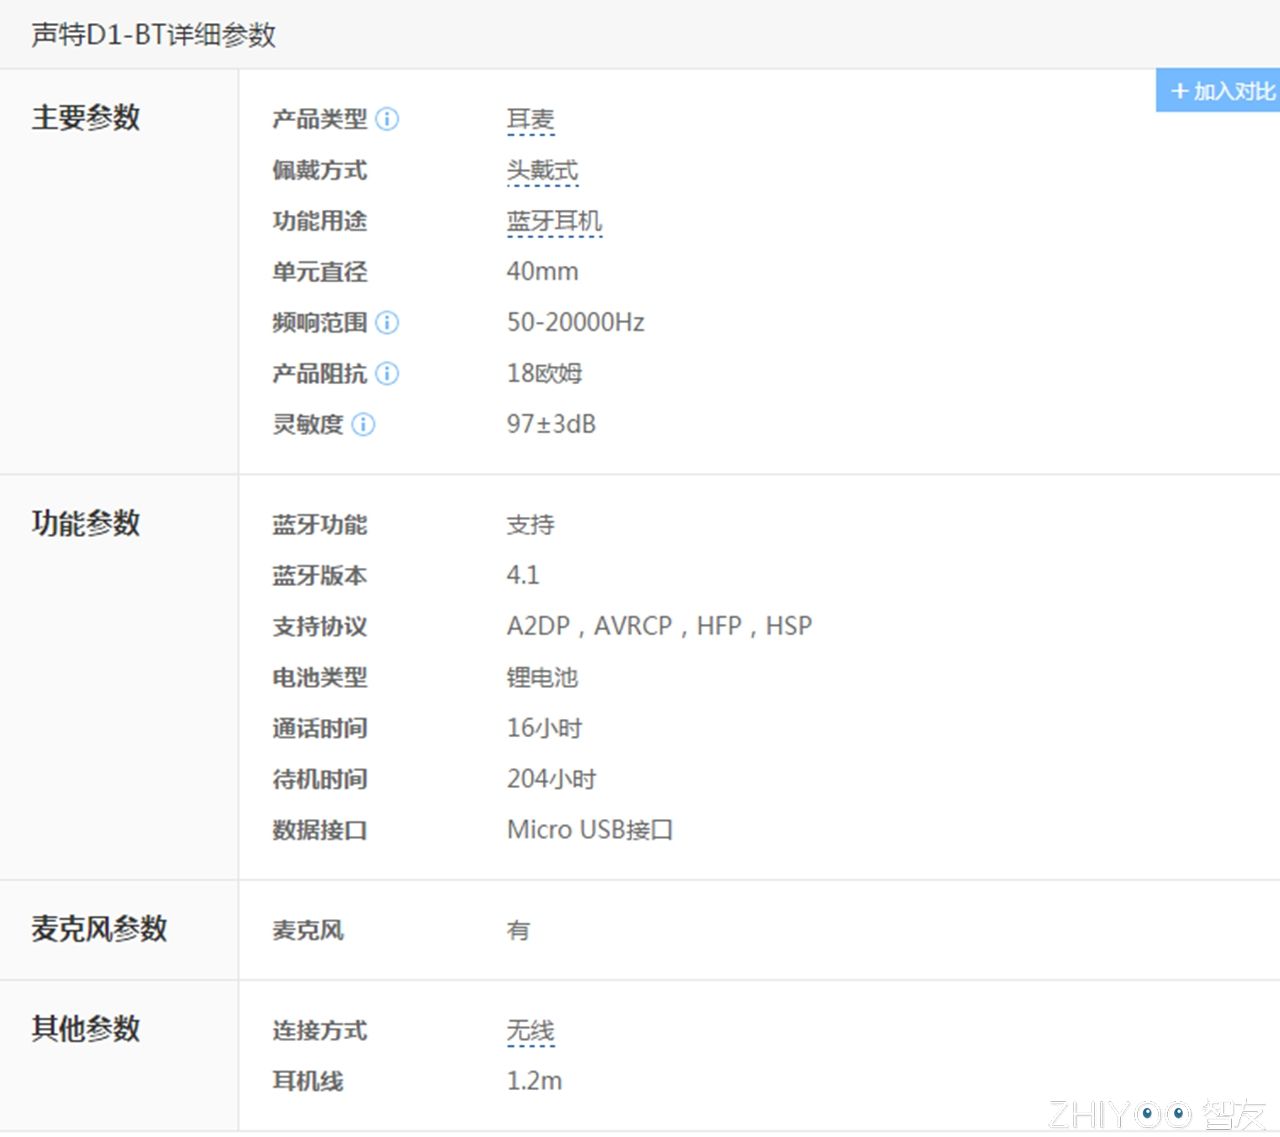Click the info icon next to 灵敏度

click(364, 425)
